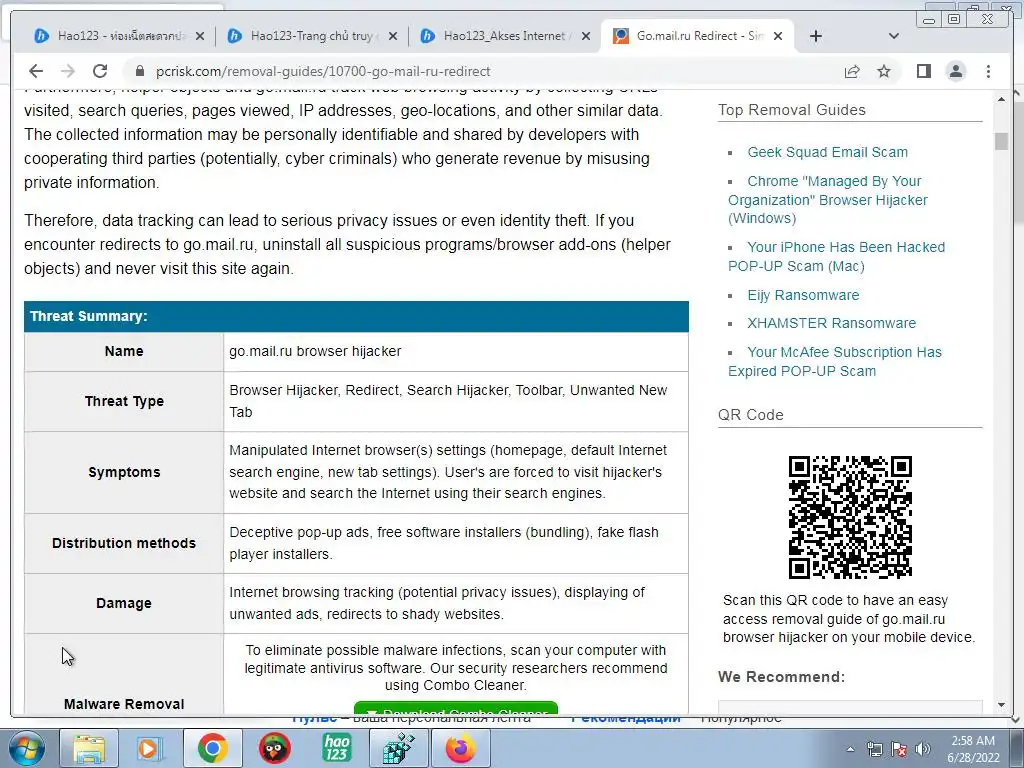The width and height of the screenshot is (1024, 768).
Task: Share this page icon
Action: tap(852, 71)
